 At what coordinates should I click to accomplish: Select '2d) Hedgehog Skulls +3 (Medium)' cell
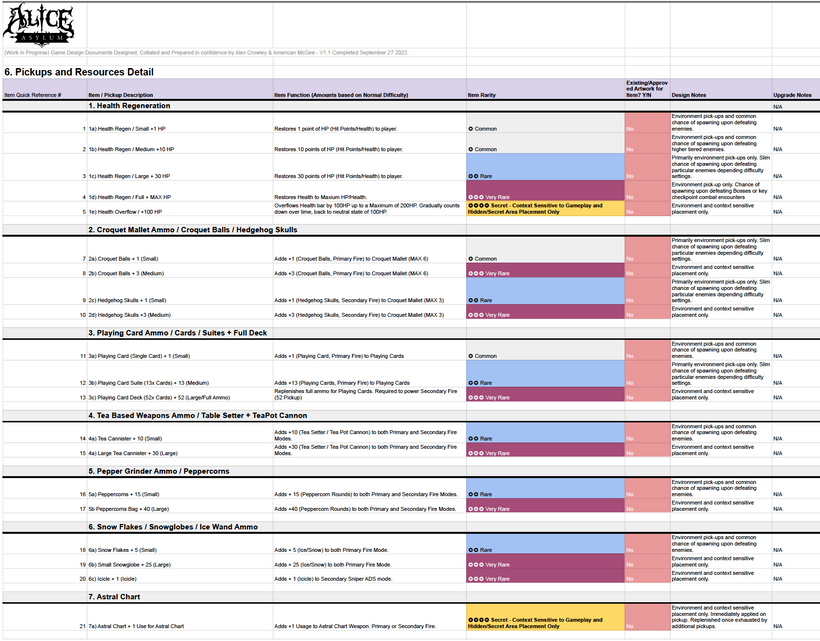[180, 312]
